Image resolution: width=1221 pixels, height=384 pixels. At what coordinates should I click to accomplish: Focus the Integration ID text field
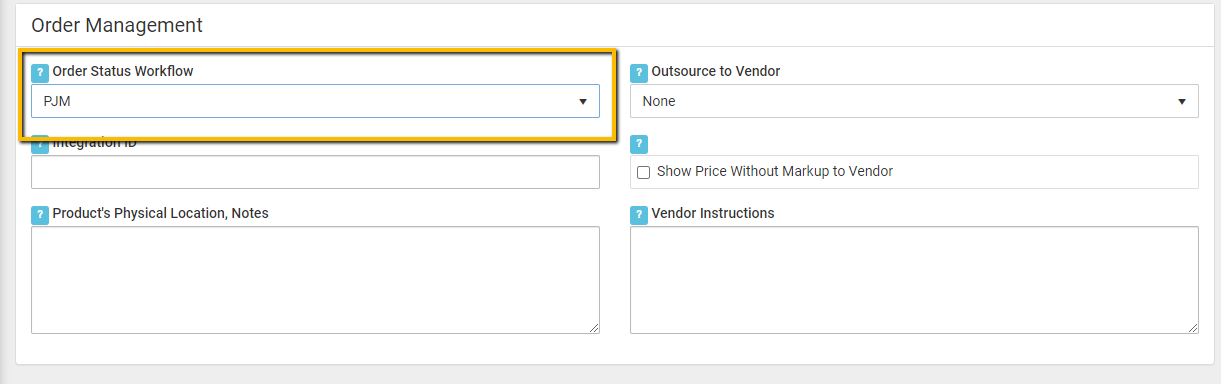pyautogui.click(x=315, y=172)
